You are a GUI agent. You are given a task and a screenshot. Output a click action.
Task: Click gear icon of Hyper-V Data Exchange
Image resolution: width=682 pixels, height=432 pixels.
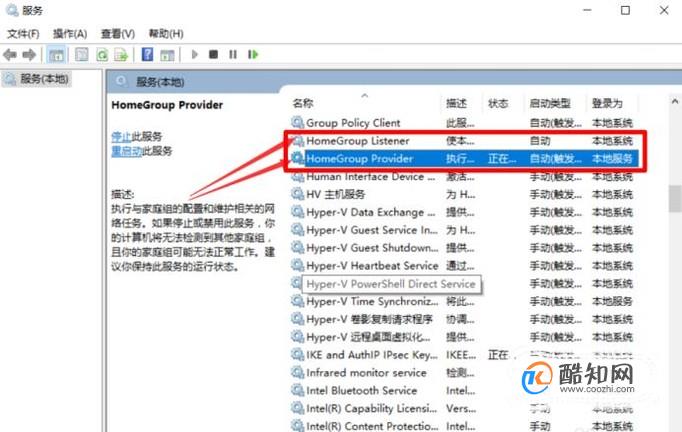coord(298,212)
